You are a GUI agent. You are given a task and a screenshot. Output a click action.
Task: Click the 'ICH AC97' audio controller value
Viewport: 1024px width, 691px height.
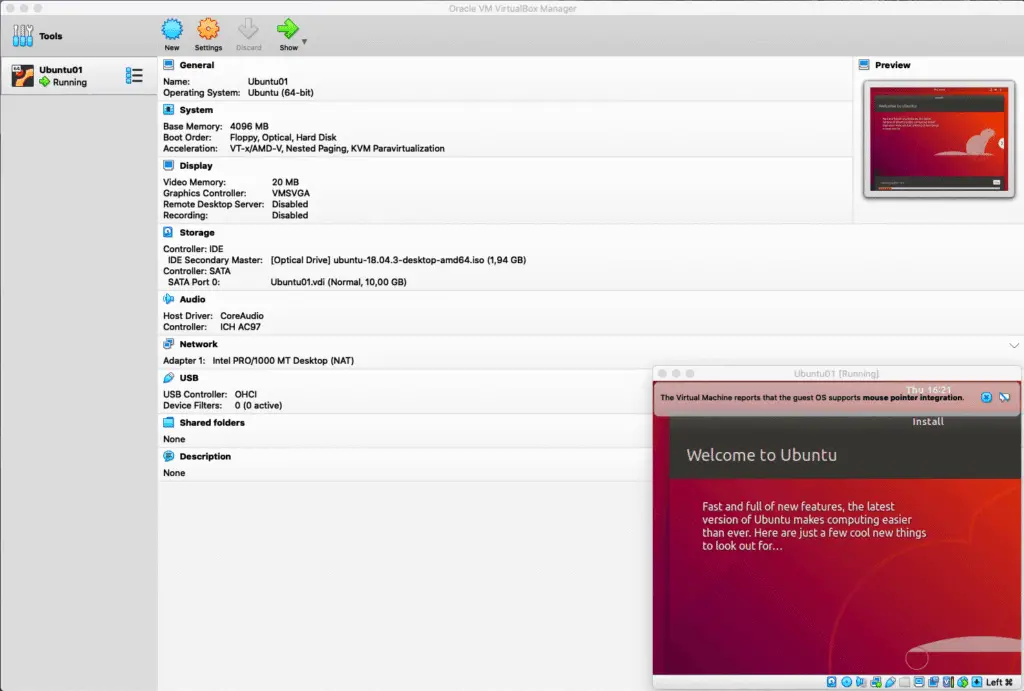(240, 327)
